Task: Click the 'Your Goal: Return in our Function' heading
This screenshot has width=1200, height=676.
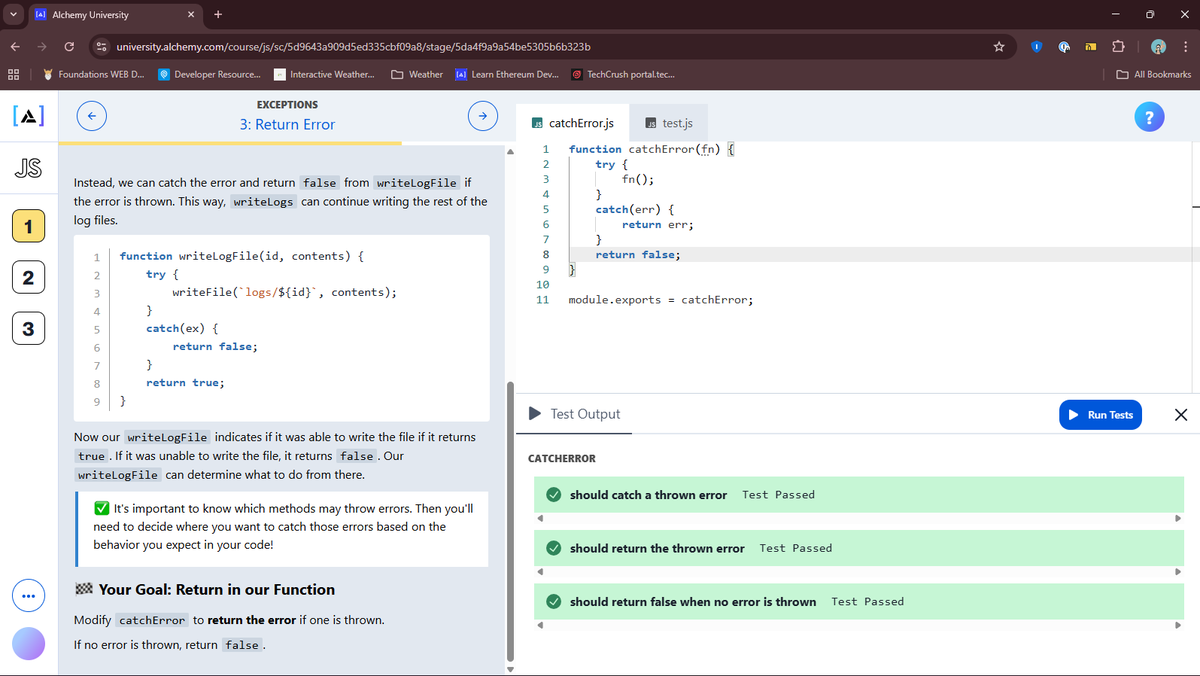Action: pos(217,589)
